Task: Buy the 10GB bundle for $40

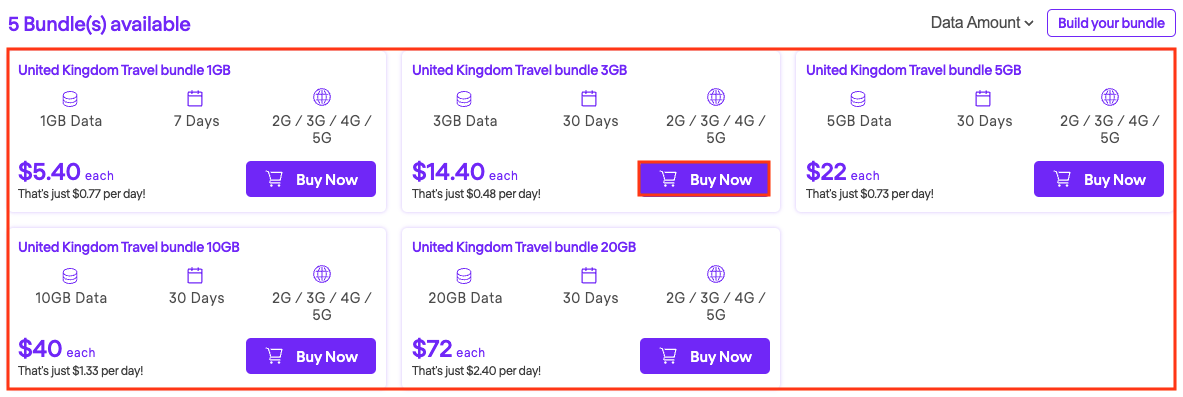Action: [x=311, y=356]
